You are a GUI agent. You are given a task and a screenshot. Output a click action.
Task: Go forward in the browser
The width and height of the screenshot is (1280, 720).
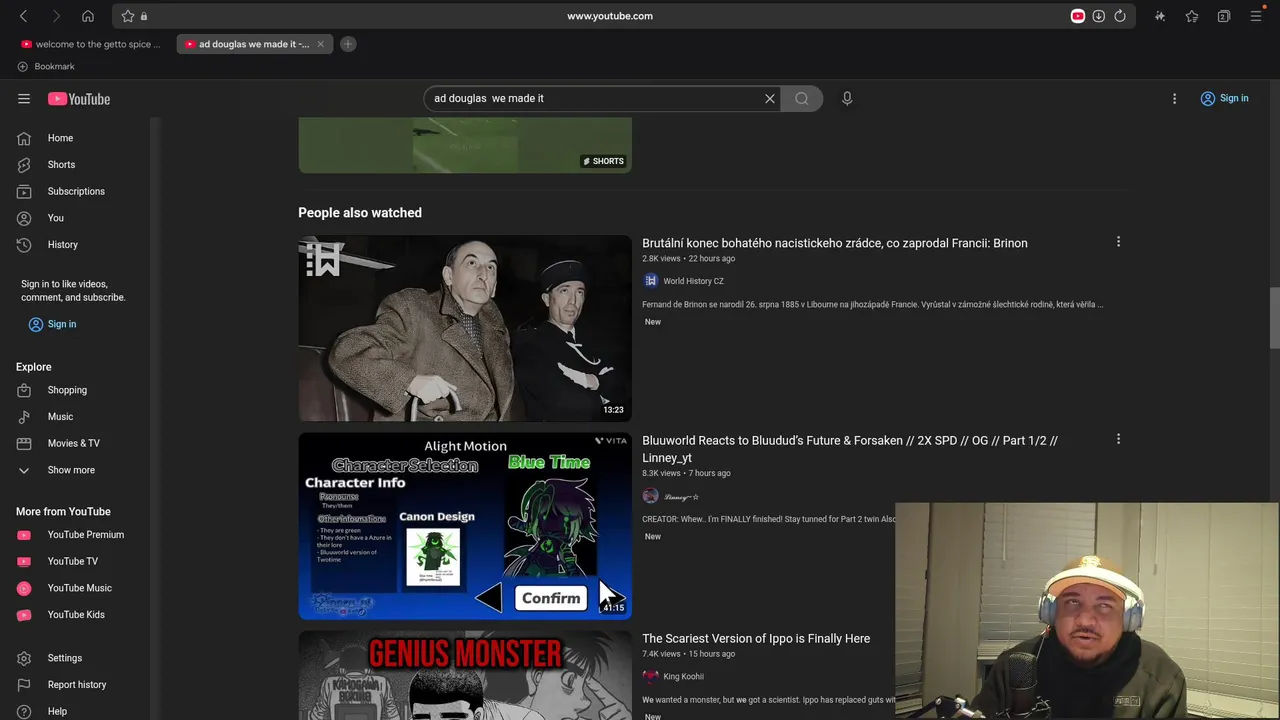pos(56,16)
